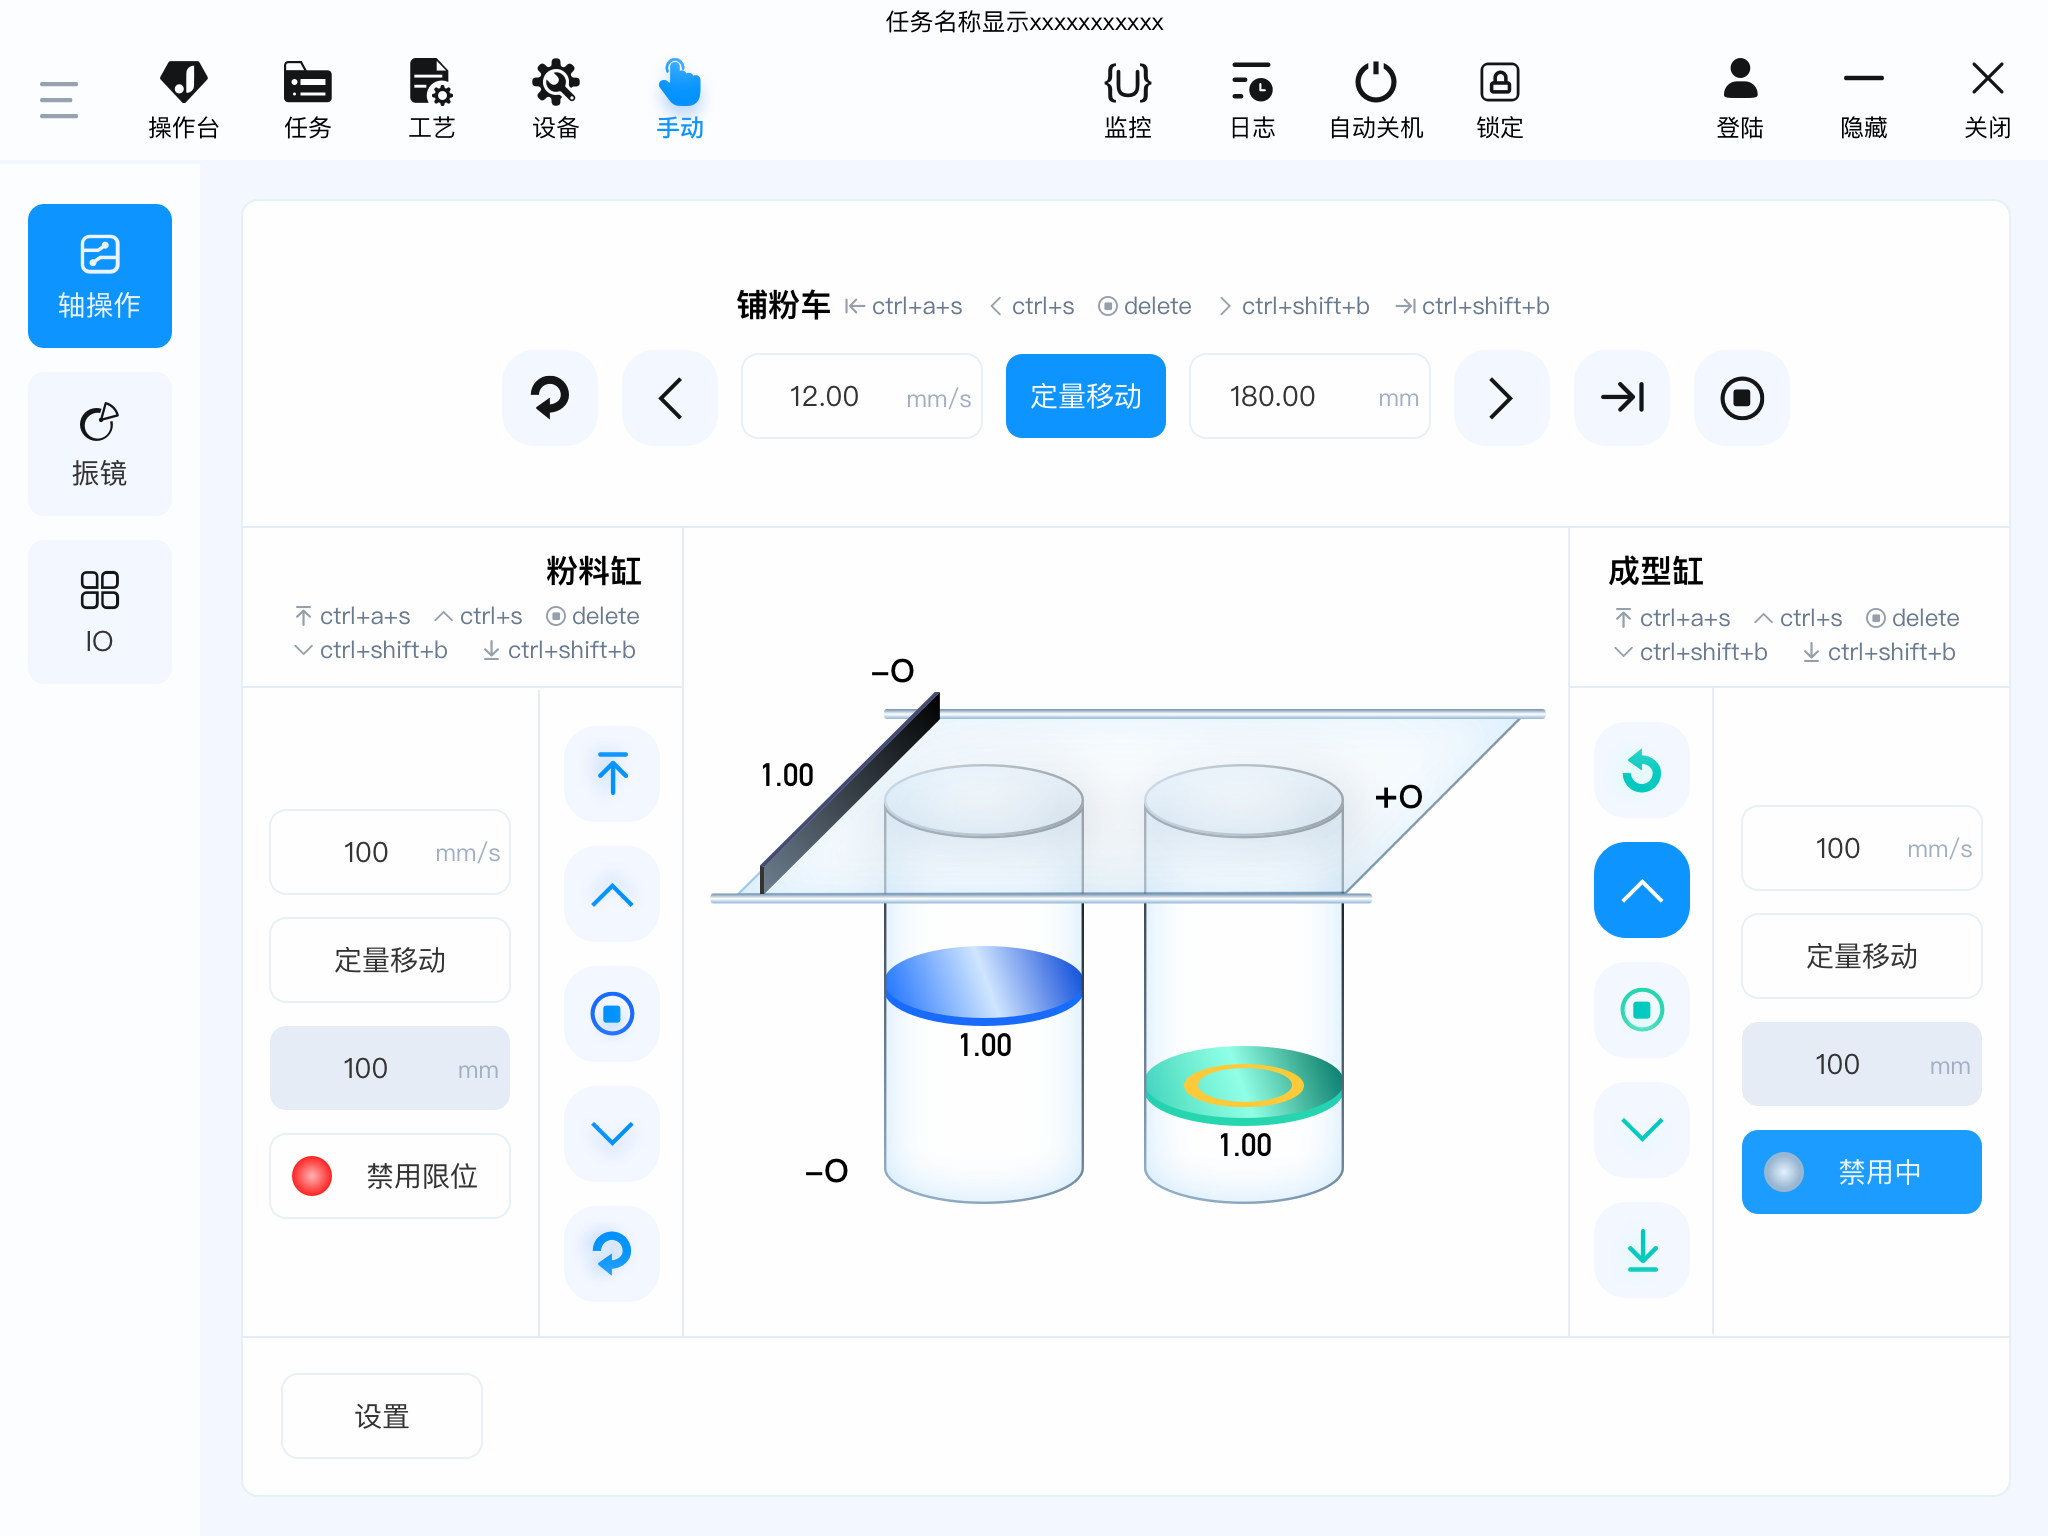Open the hamburger menu icon

click(x=59, y=100)
